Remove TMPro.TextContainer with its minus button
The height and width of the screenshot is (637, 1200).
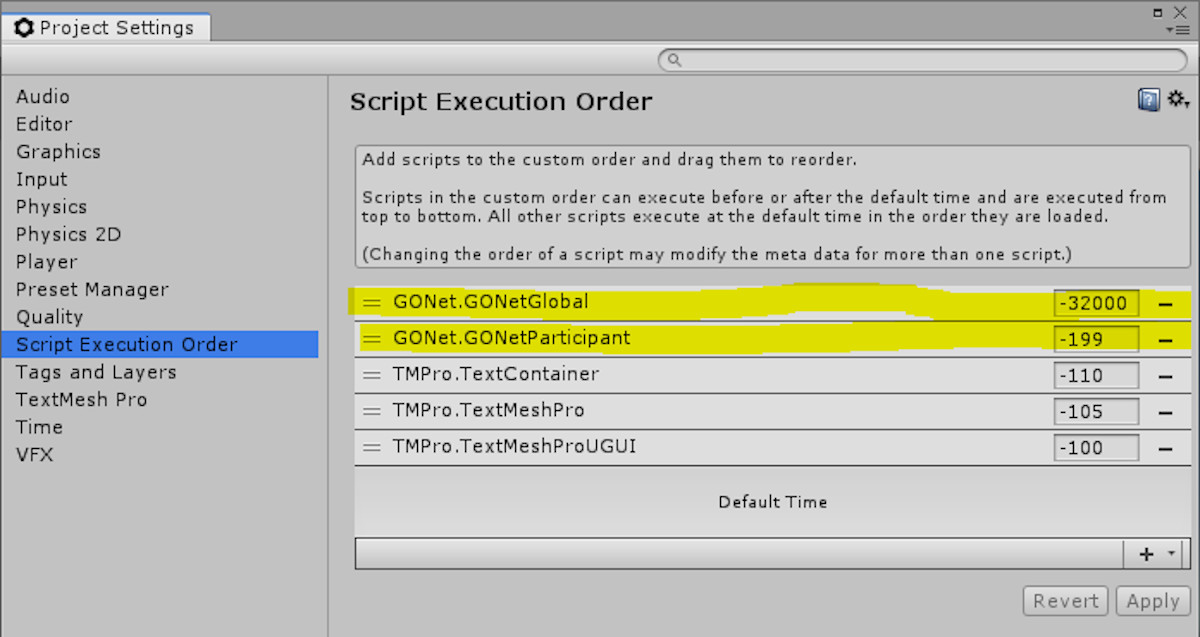coord(1166,376)
